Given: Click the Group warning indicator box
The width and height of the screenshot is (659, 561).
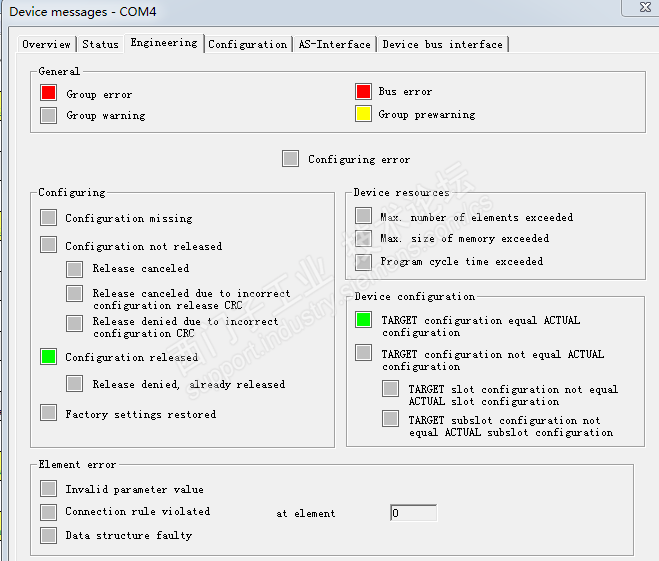Looking at the screenshot, I should (x=48, y=115).
